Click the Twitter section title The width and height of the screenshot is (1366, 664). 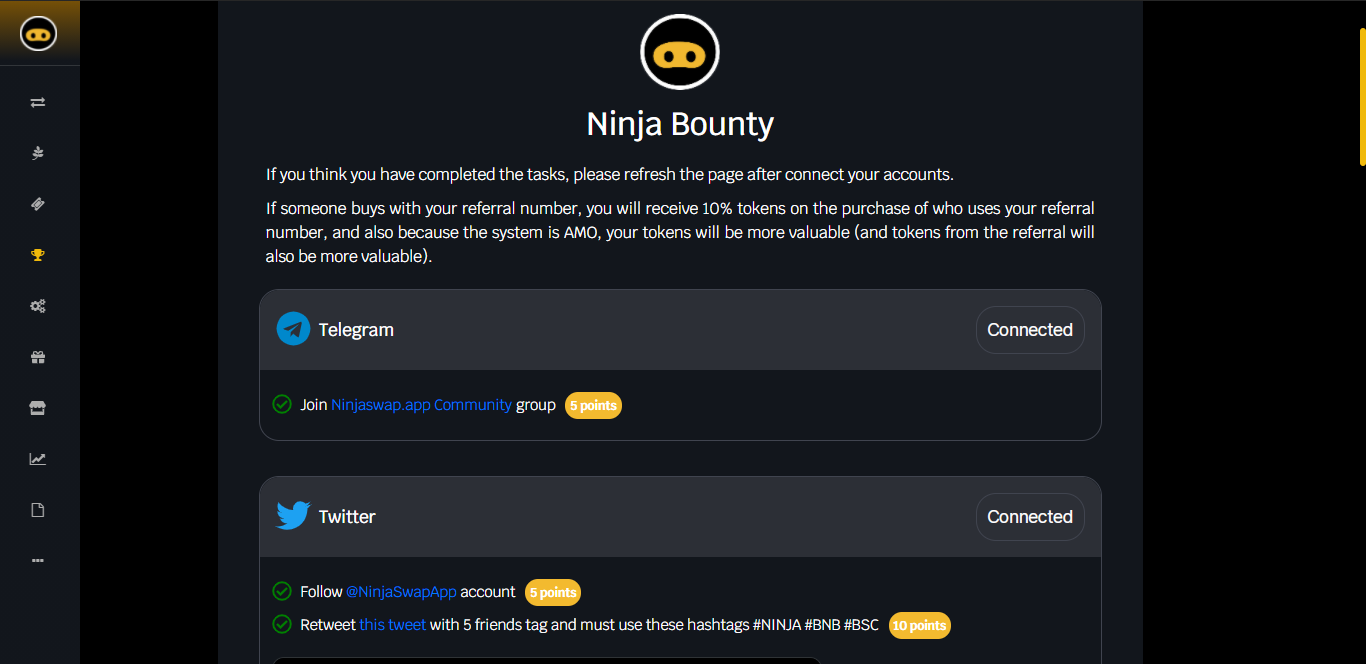[x=347, y=517]
